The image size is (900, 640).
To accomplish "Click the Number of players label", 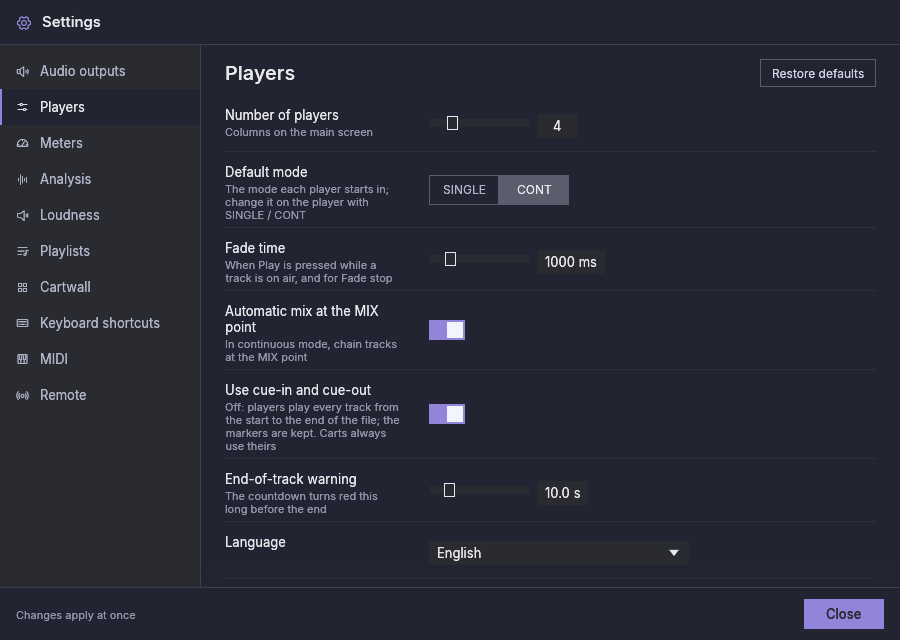I will 282,115.
